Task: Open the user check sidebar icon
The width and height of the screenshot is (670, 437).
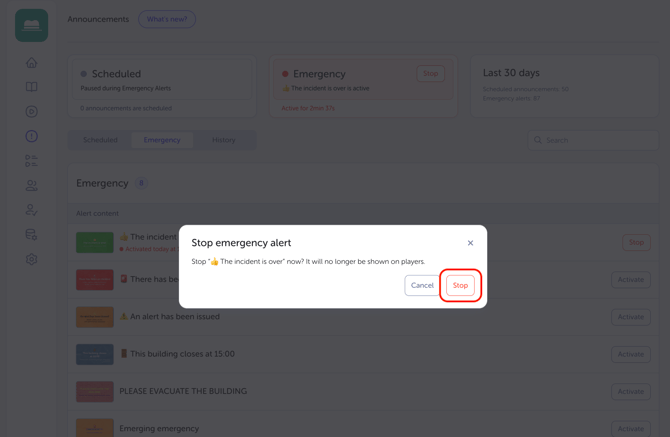Action: pyautogui.click(x=32, y=210)
